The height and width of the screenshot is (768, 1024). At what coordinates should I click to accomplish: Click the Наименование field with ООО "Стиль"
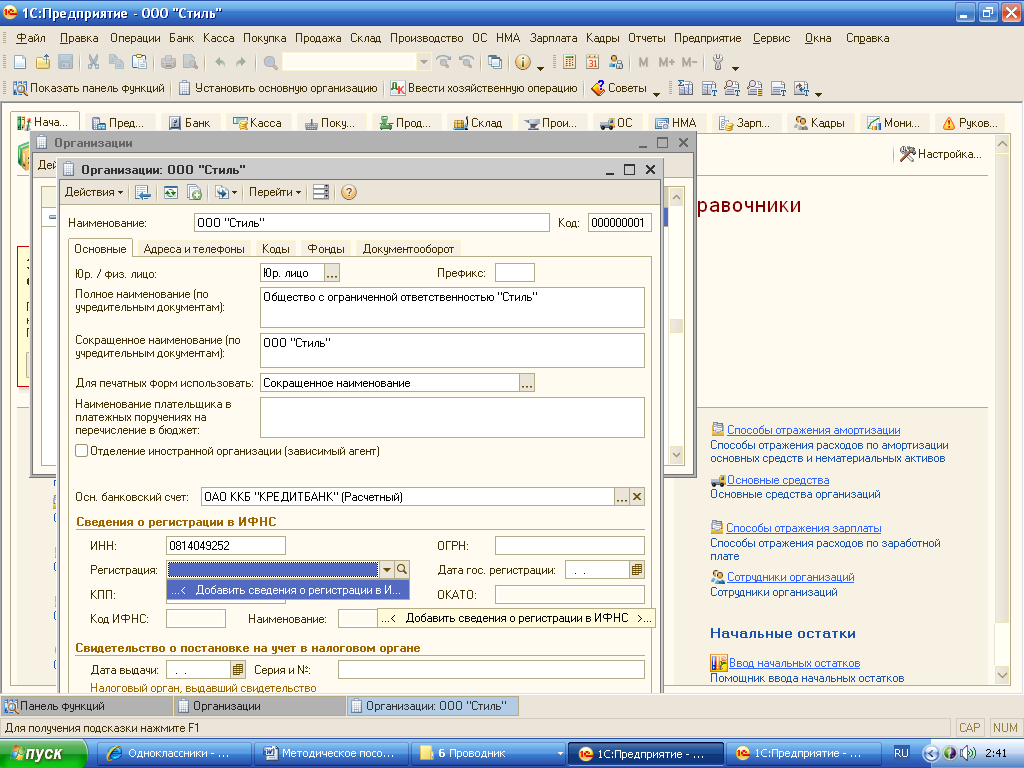click(x=372, y=223)
